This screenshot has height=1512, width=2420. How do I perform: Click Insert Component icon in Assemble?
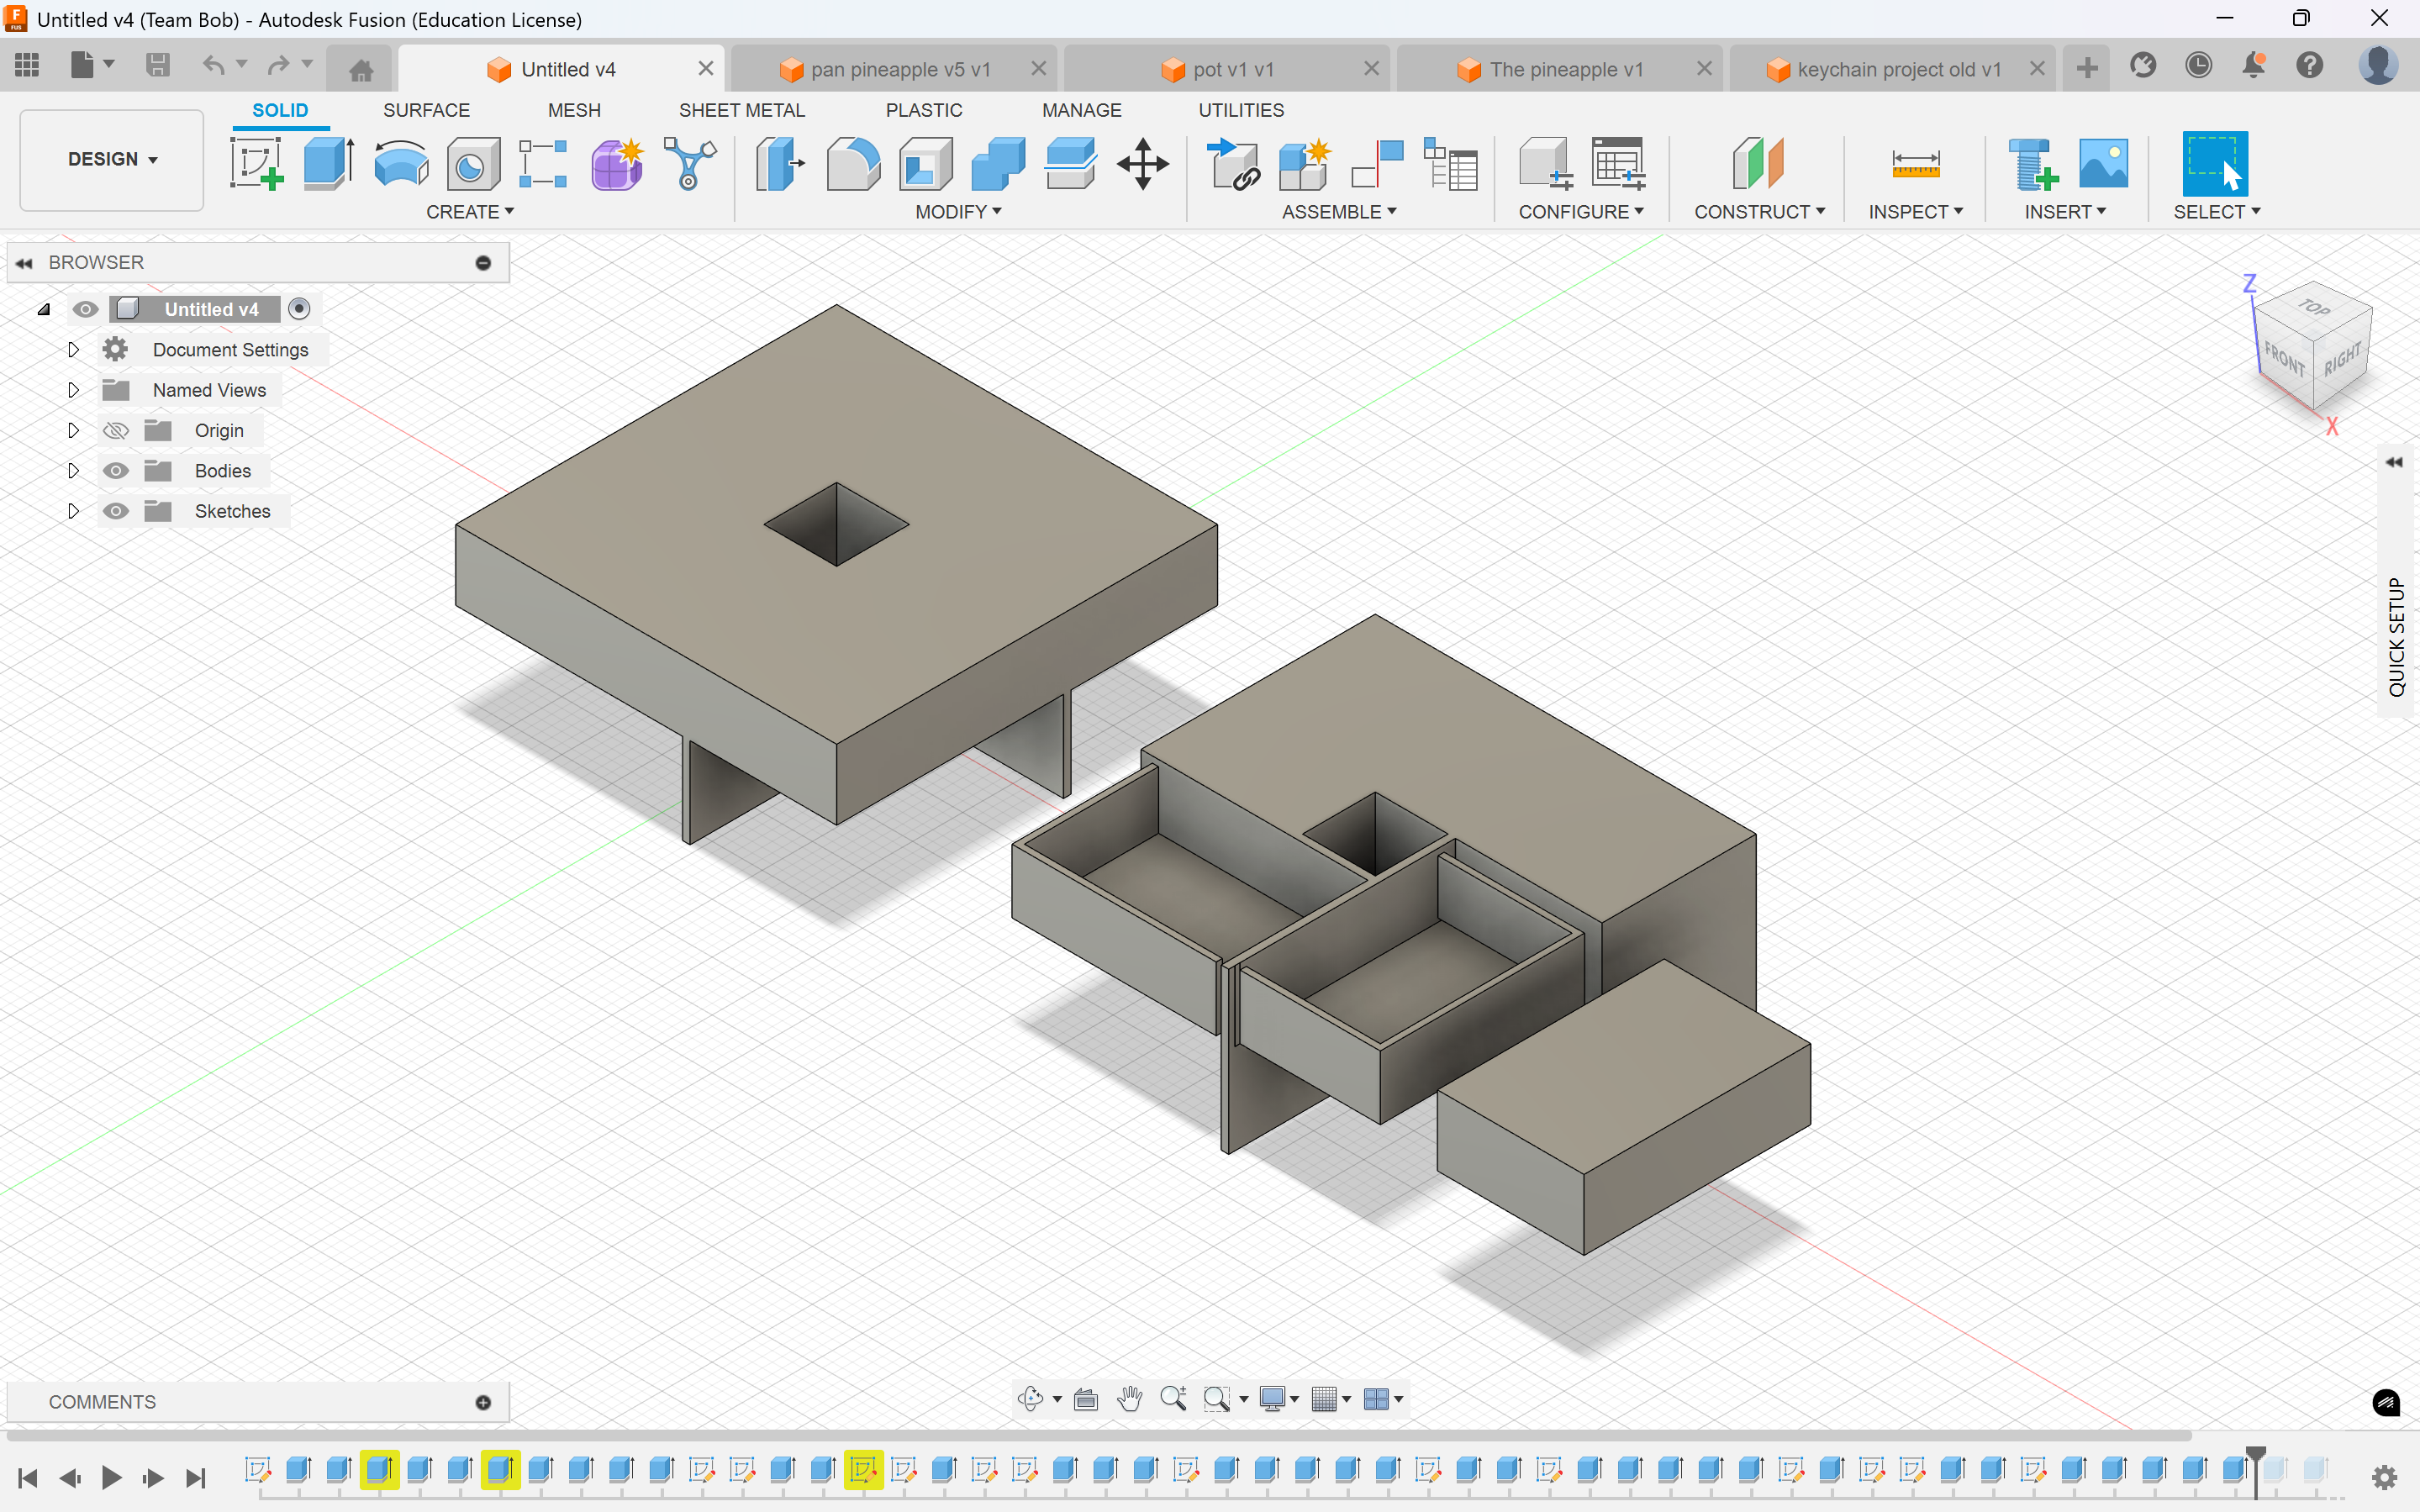point(1233,164)
